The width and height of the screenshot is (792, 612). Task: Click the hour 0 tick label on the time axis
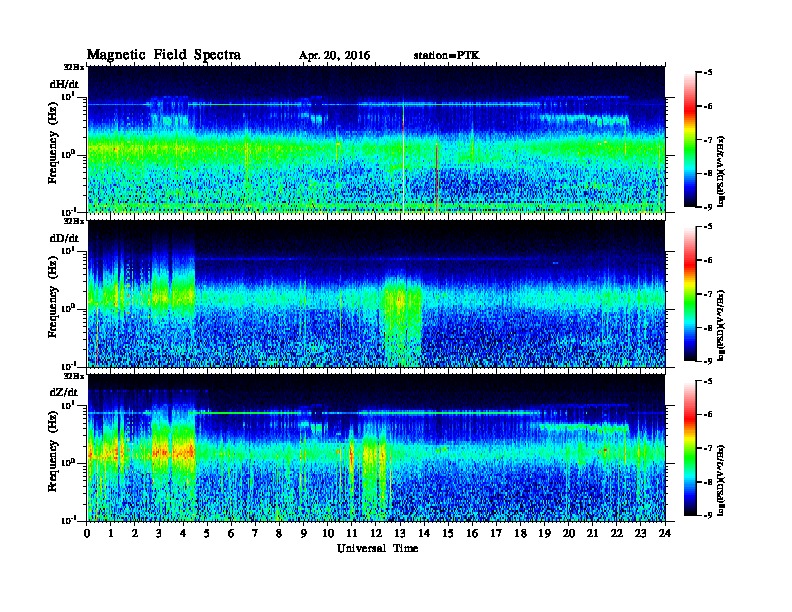pyautogui.click(x=87, y=533)
